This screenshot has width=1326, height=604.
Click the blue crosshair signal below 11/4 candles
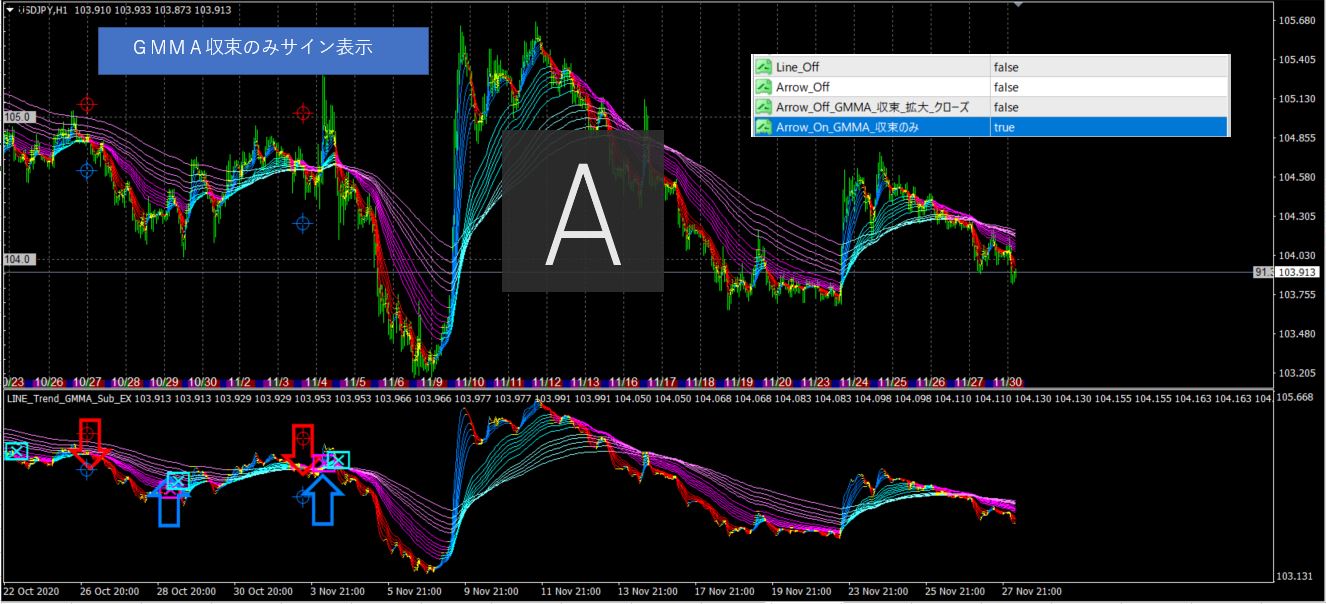tap(303, 223)
